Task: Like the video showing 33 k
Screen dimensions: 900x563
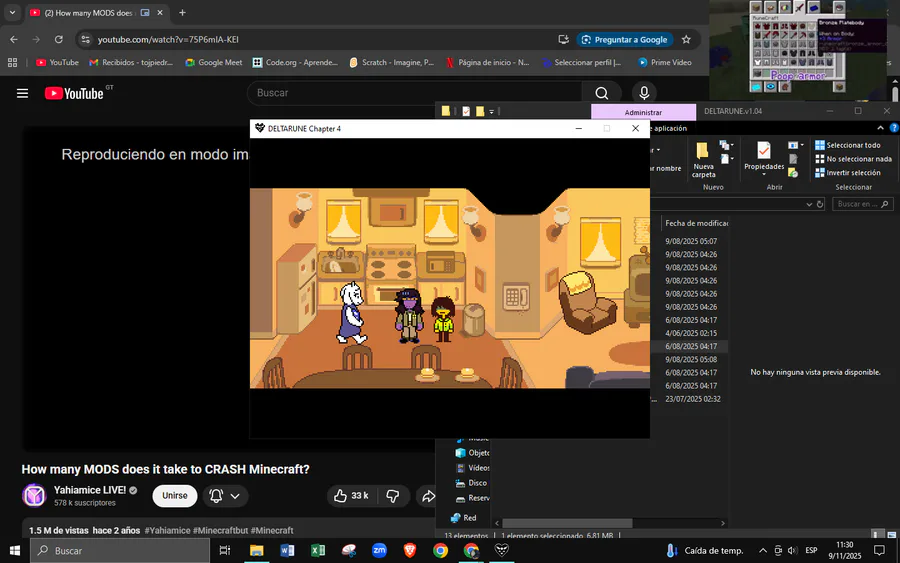Action: point(351,495)
